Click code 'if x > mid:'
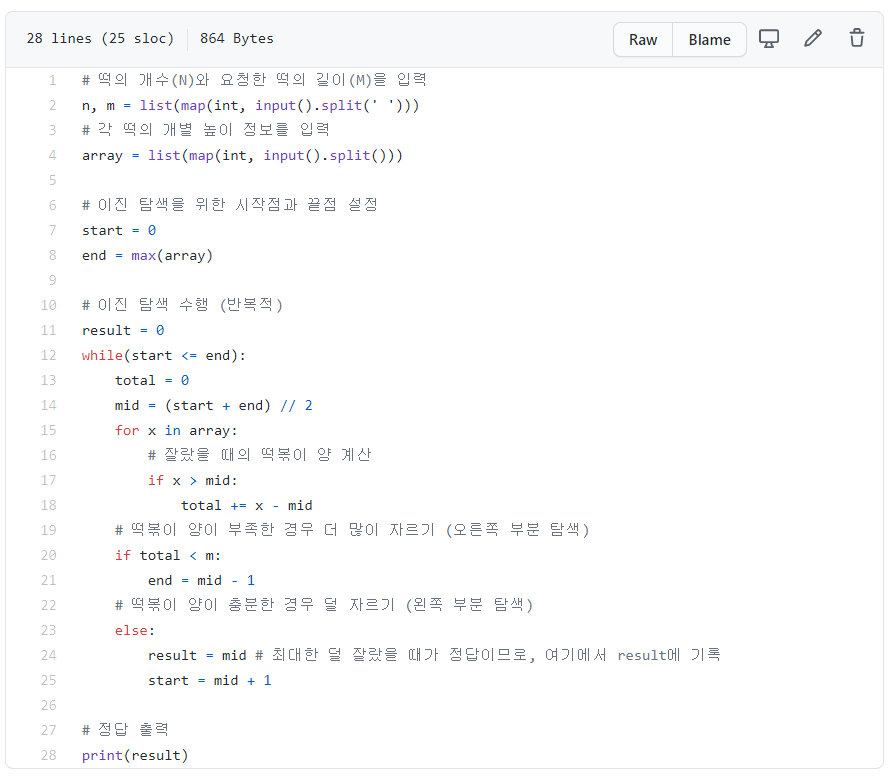Image resolution: width=894 pixels, height=779 pixels. 193,480
